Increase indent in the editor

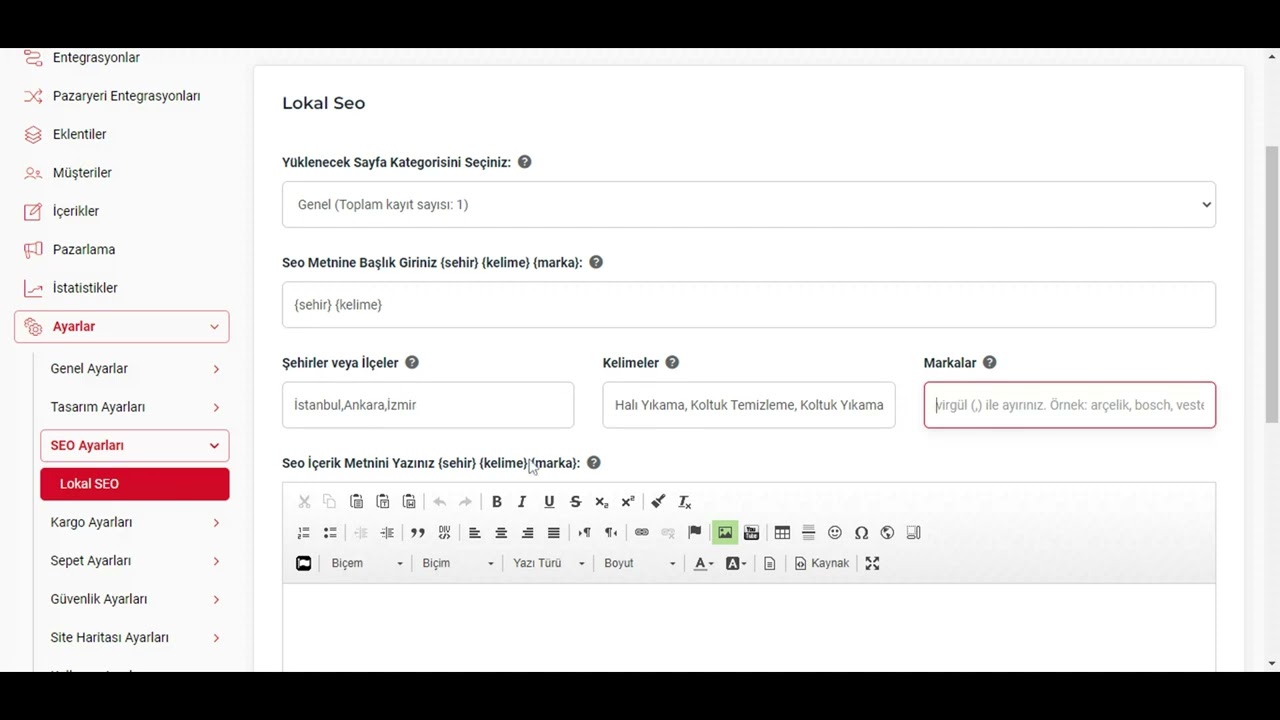click(x=387, y=533)
